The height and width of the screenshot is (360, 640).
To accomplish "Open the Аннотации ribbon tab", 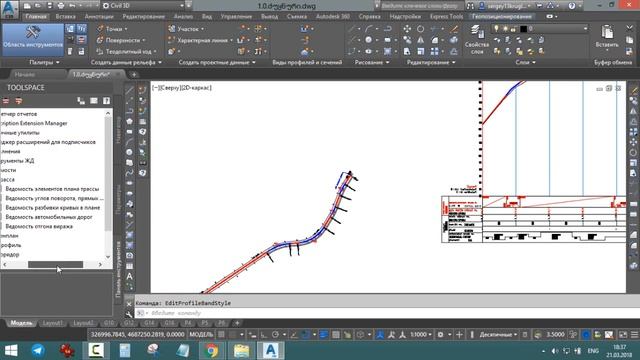I will [99, 17].
